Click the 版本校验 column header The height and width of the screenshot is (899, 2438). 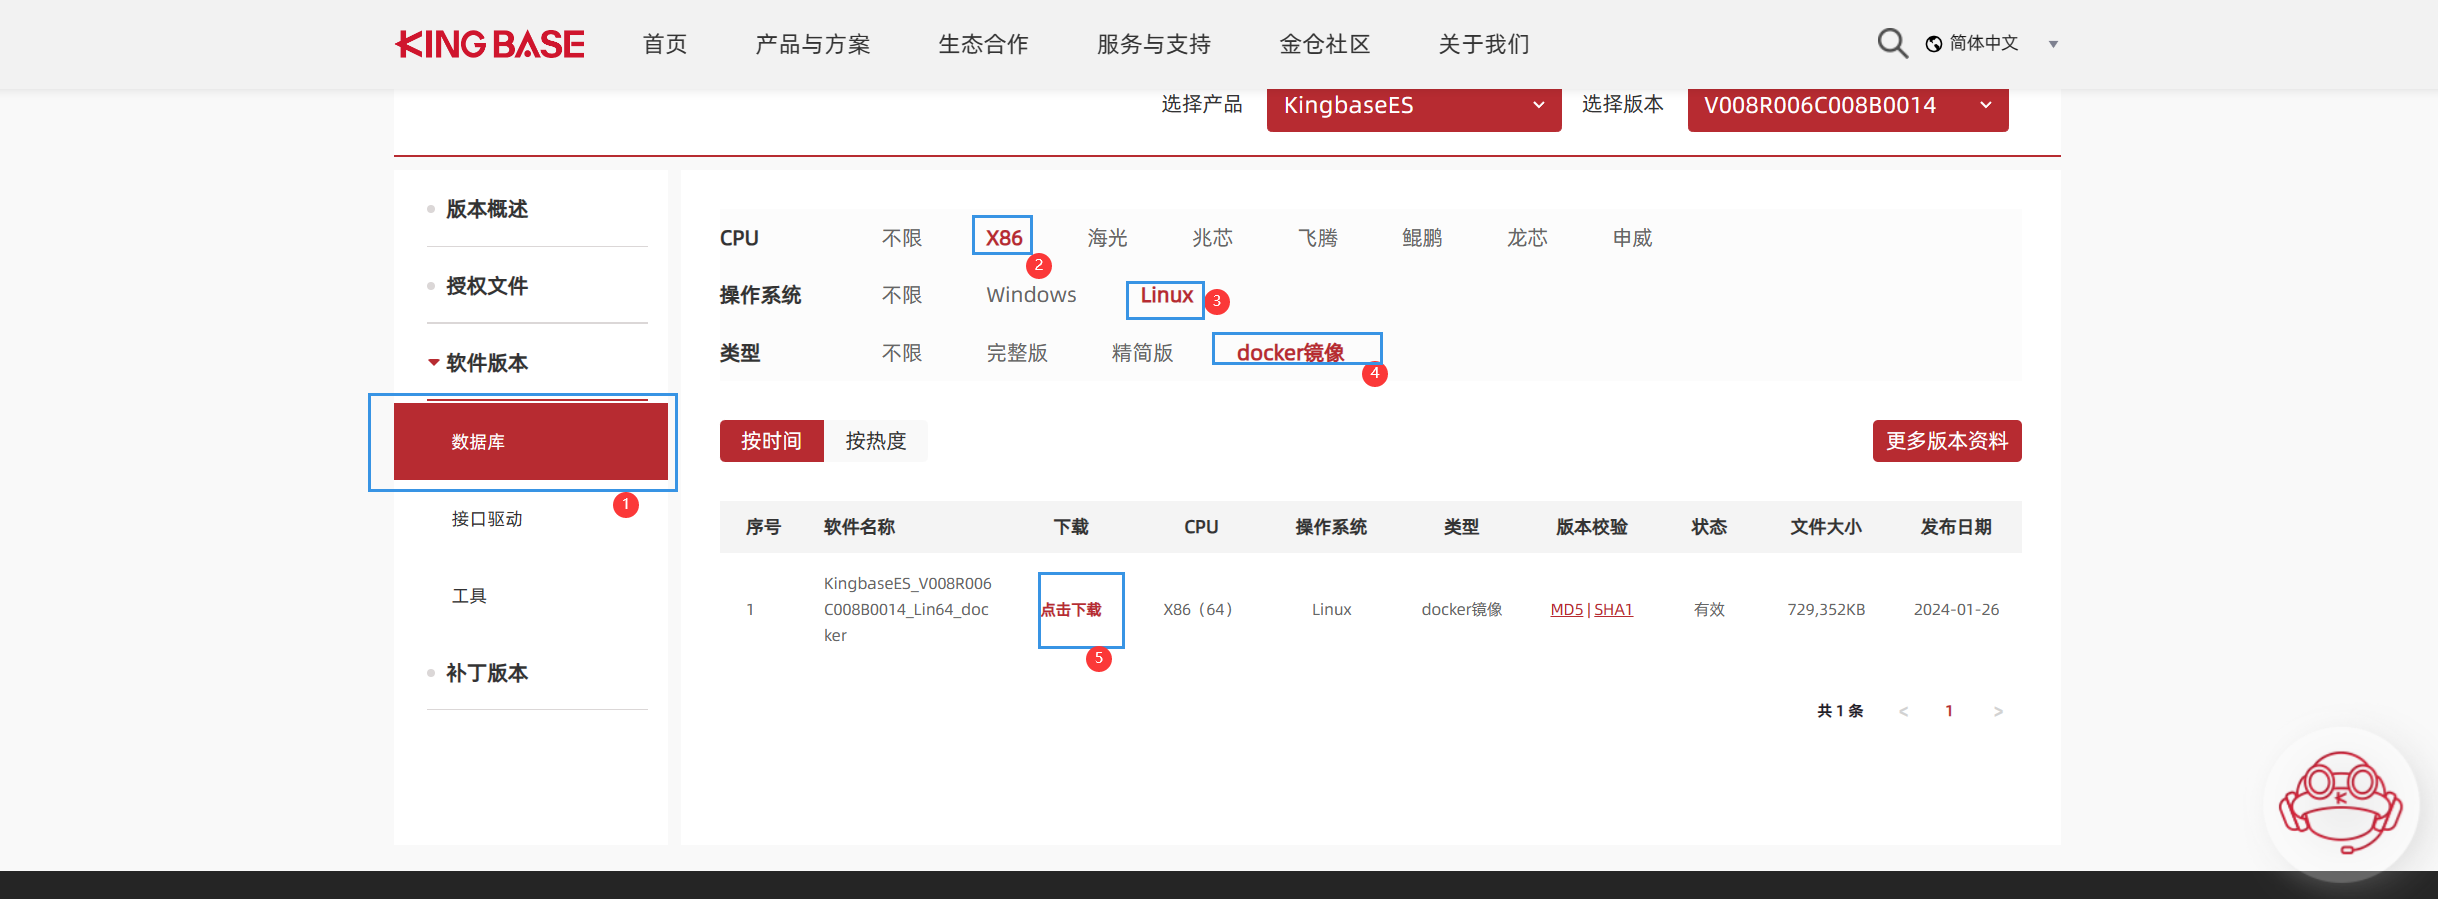tap(1592, 527)
